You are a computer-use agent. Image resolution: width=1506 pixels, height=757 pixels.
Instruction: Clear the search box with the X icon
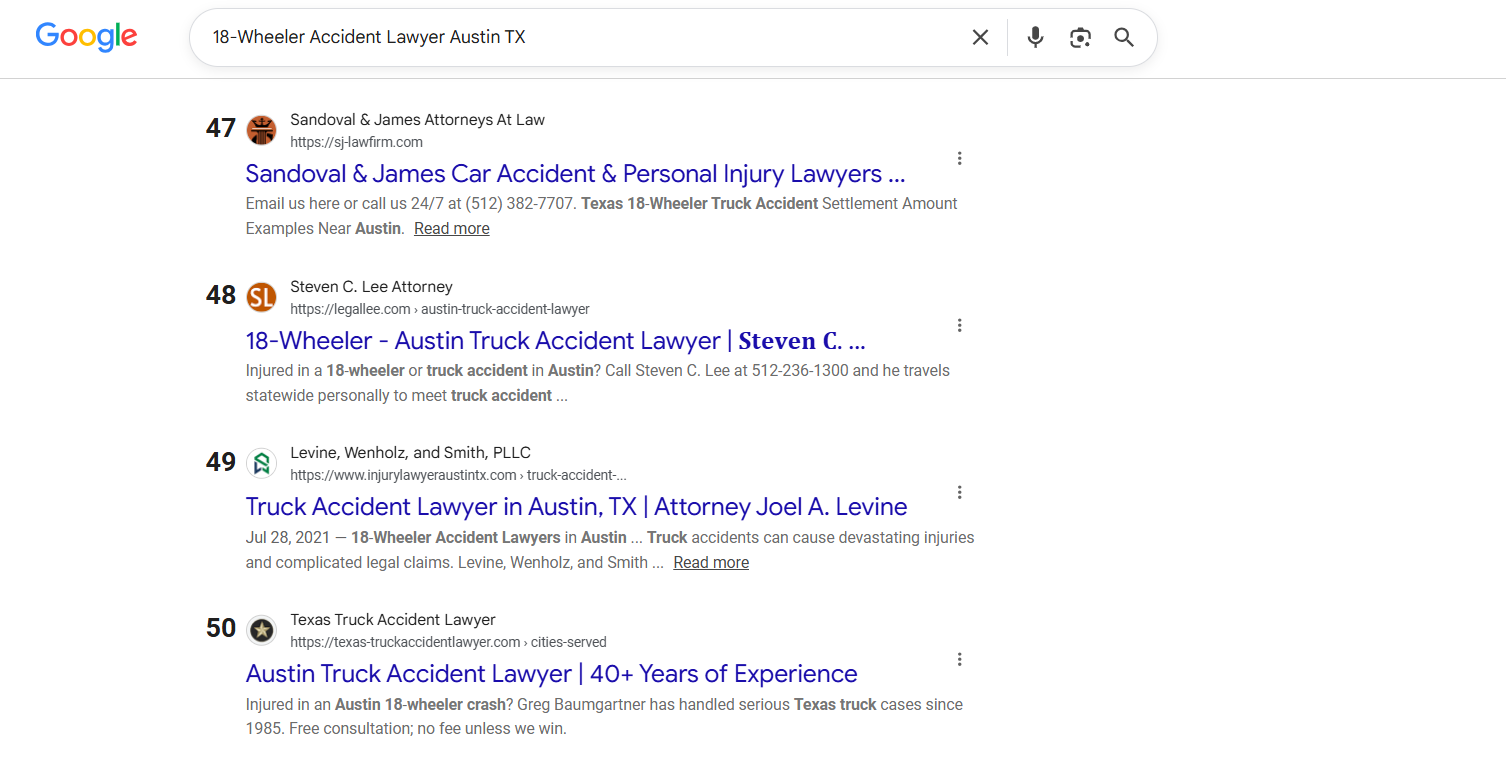point(980,37)
